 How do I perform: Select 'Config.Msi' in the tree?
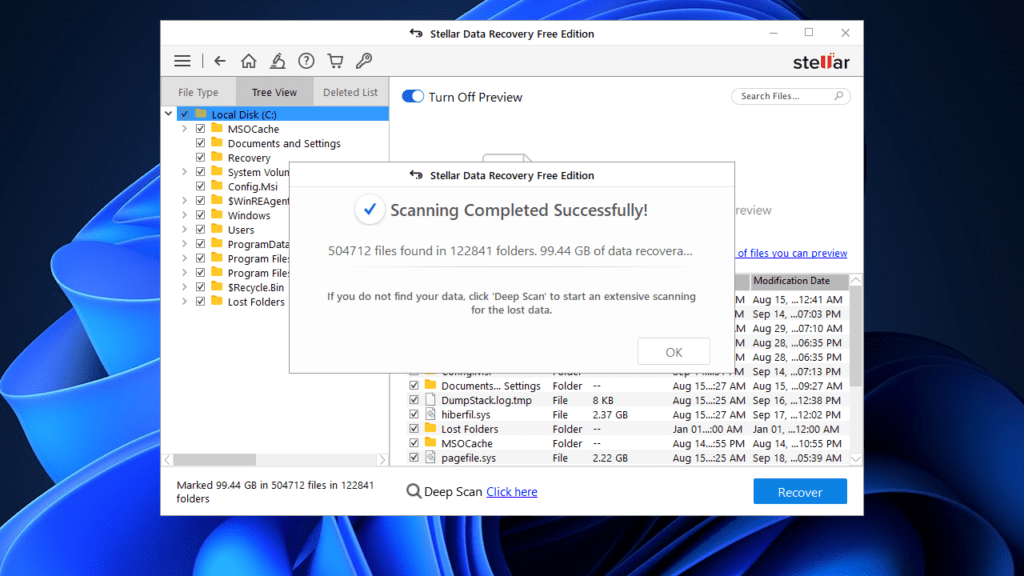[252, 186]
